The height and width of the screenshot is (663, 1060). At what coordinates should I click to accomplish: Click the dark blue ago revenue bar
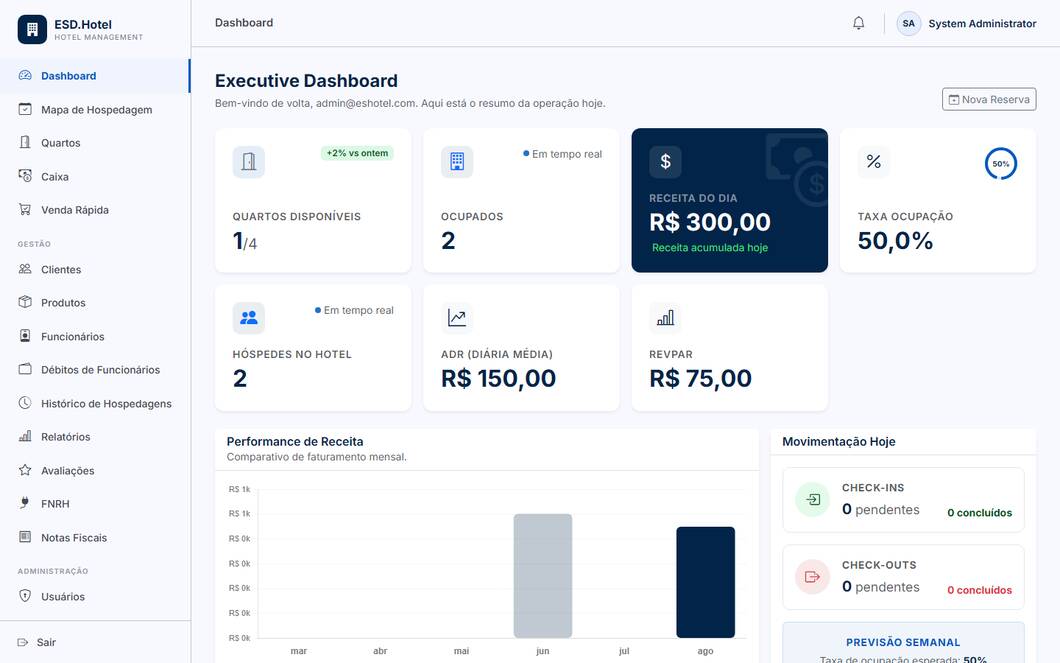click(x=706, y=582)
